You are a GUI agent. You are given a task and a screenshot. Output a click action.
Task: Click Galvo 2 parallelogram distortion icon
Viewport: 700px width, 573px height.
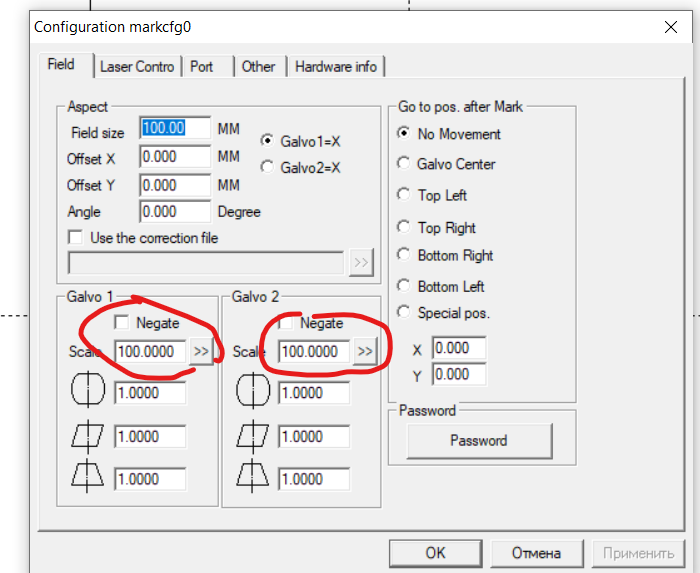[252, 436]
